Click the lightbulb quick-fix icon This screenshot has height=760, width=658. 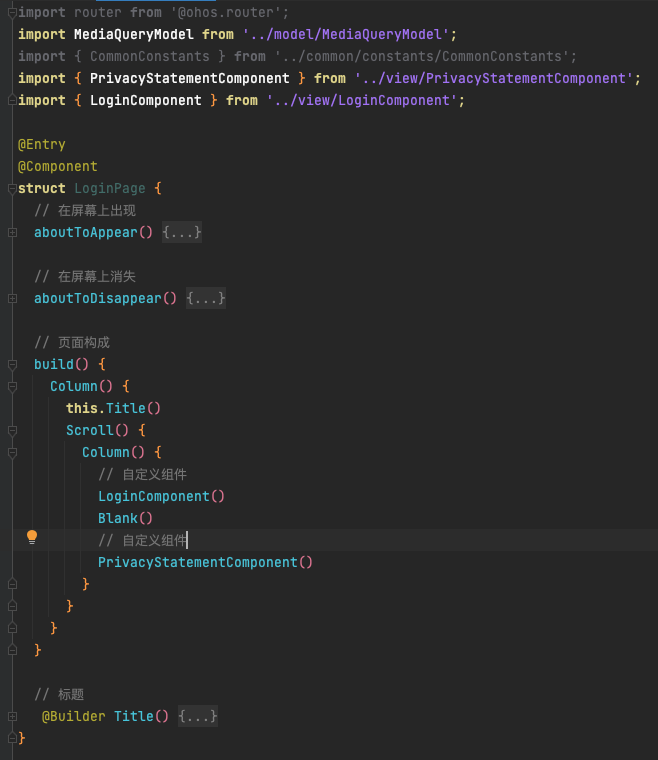pyautogui.click(x=32, y=537)
